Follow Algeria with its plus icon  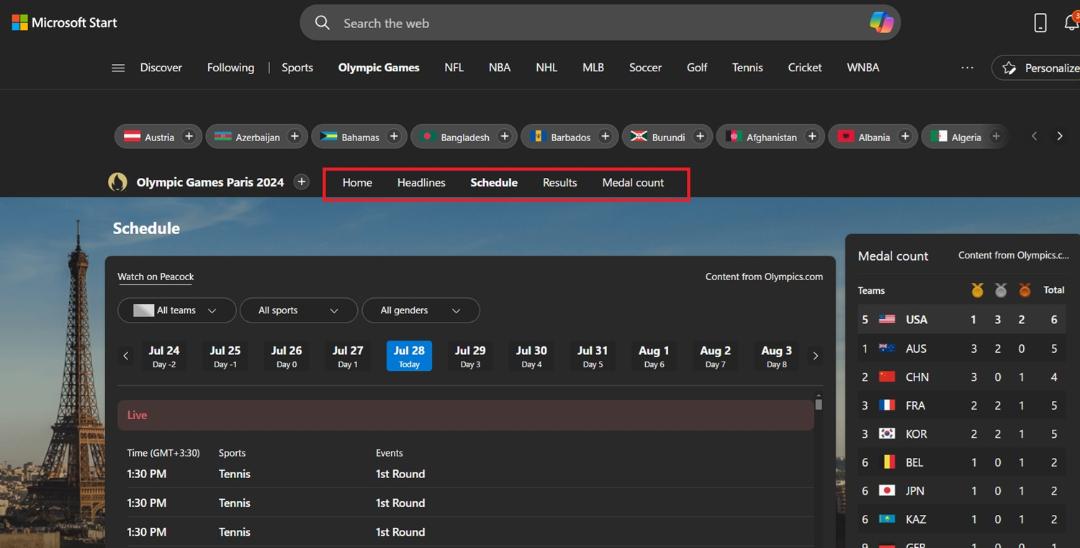996,136
